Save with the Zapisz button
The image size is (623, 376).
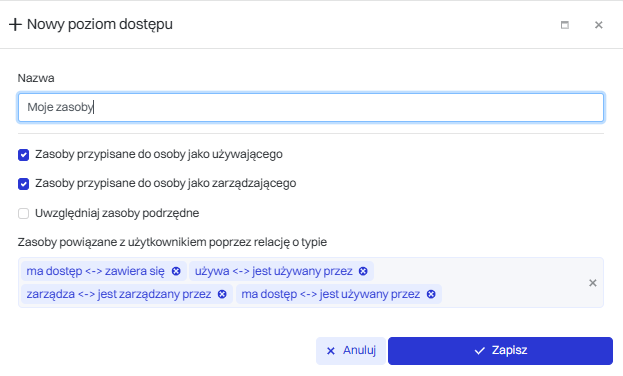(500, 351)
